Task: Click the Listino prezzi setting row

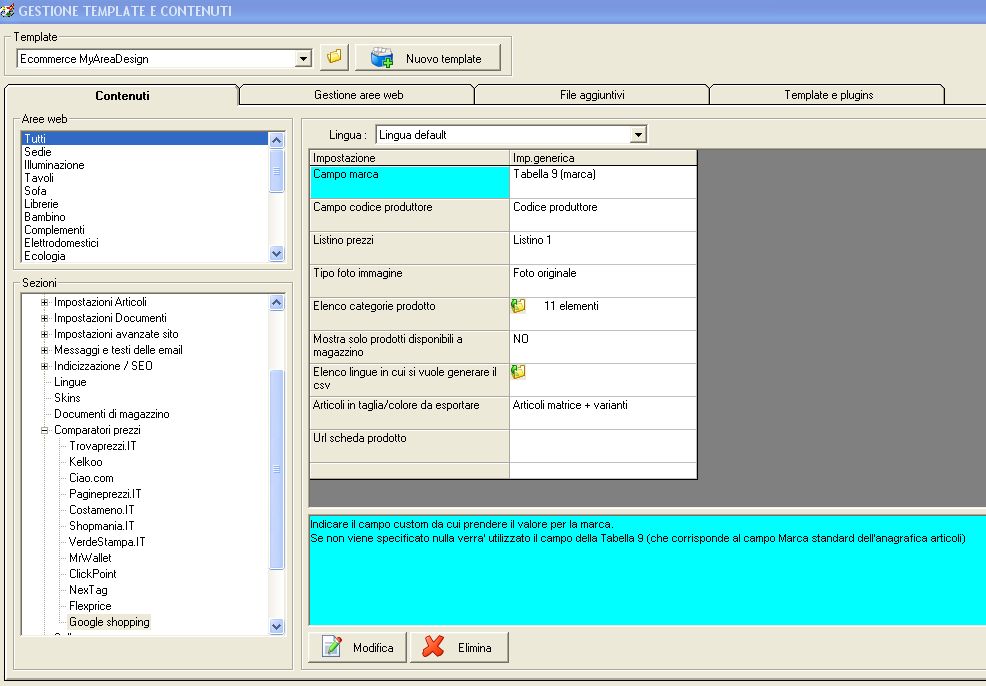Action: click(409, 248)
